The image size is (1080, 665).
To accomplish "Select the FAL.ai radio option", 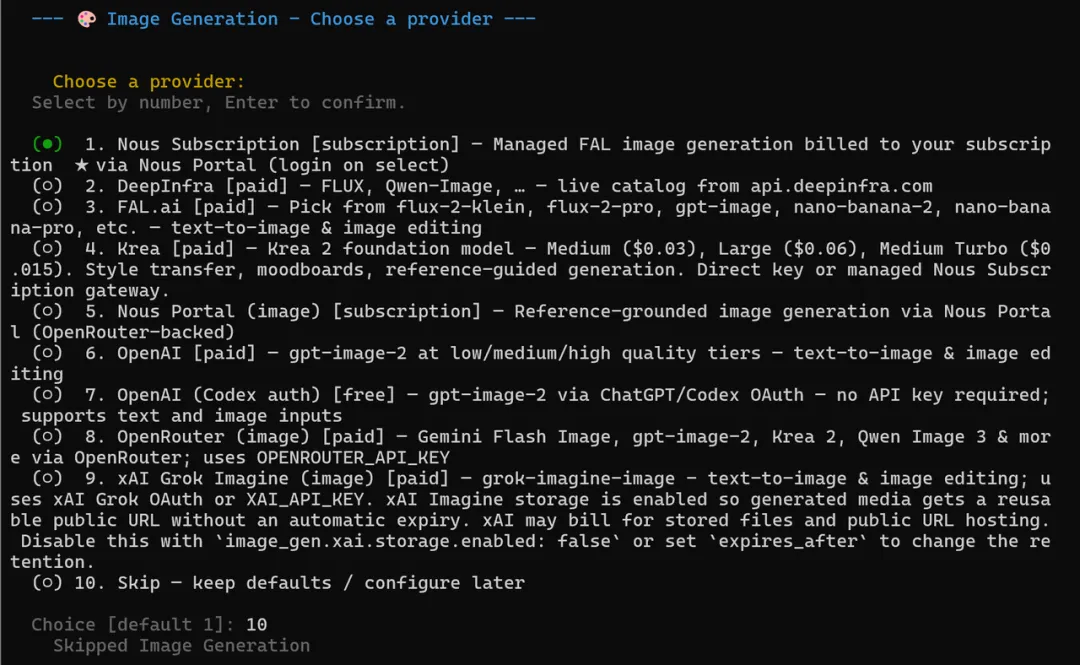I will point(47,207).
